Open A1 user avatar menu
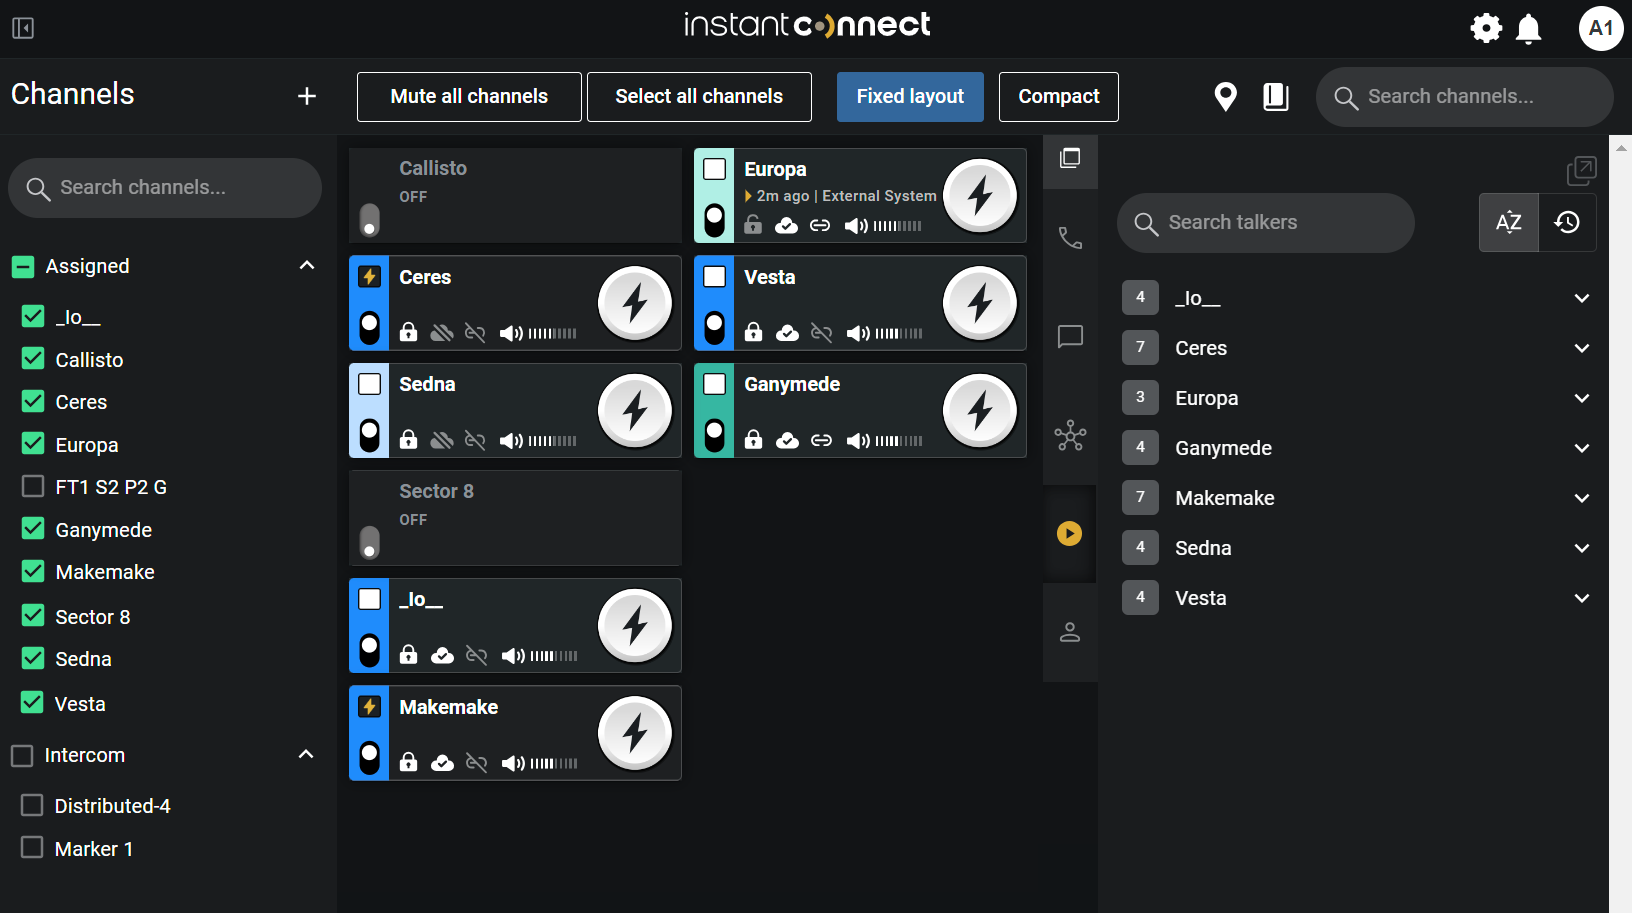Image resolution: width=1632 pixels, height=913 pixels. (x=1601, y=28)
